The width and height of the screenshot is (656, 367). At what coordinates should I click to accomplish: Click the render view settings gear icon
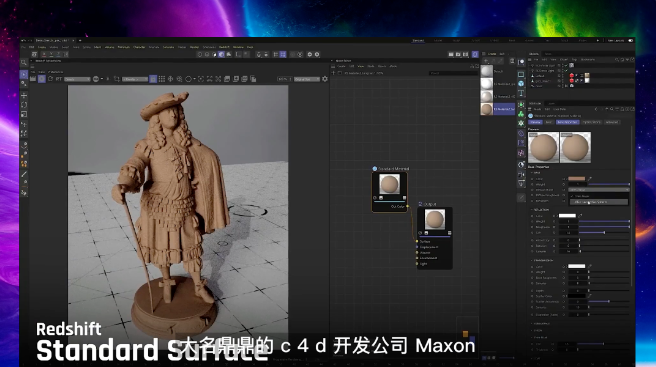click(x=325, y=79)
